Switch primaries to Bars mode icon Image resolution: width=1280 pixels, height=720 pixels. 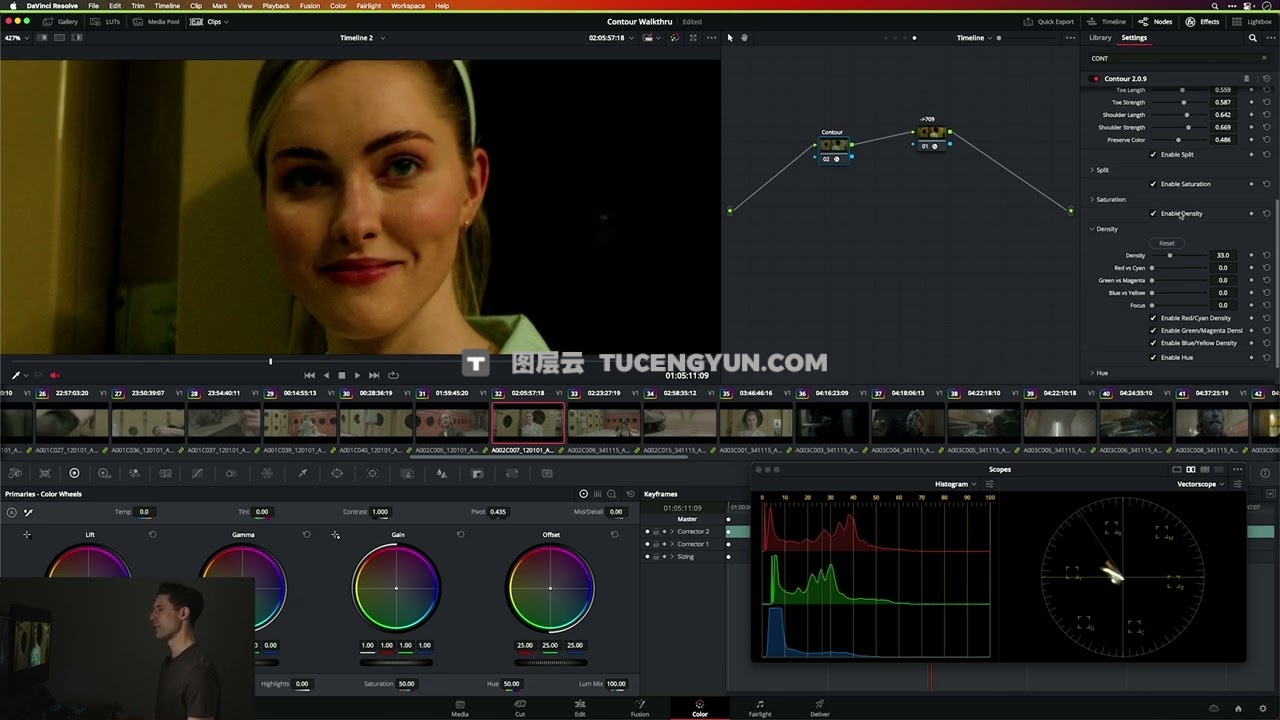(598, 494)
